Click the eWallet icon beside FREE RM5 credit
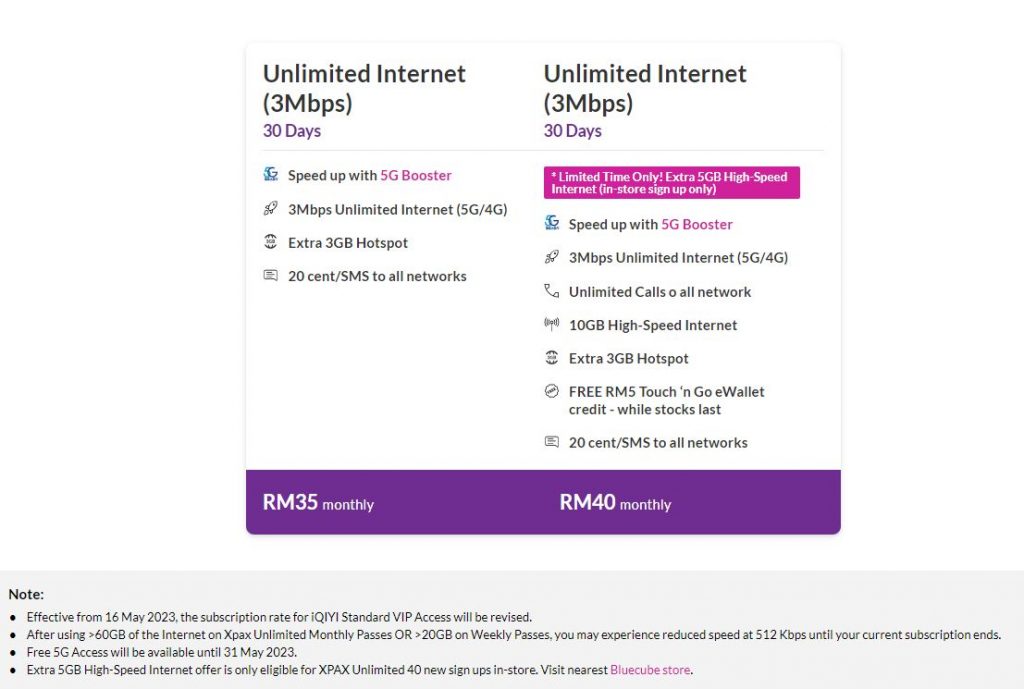The height and width of the screenshot is (689, 1024). tap(551, 391)
